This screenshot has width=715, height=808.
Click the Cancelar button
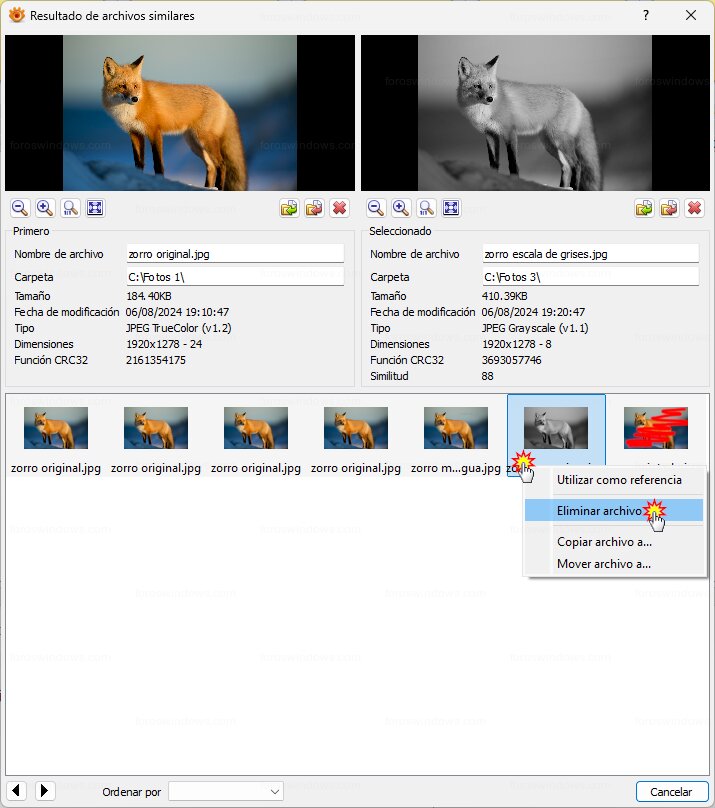point(672,792)
